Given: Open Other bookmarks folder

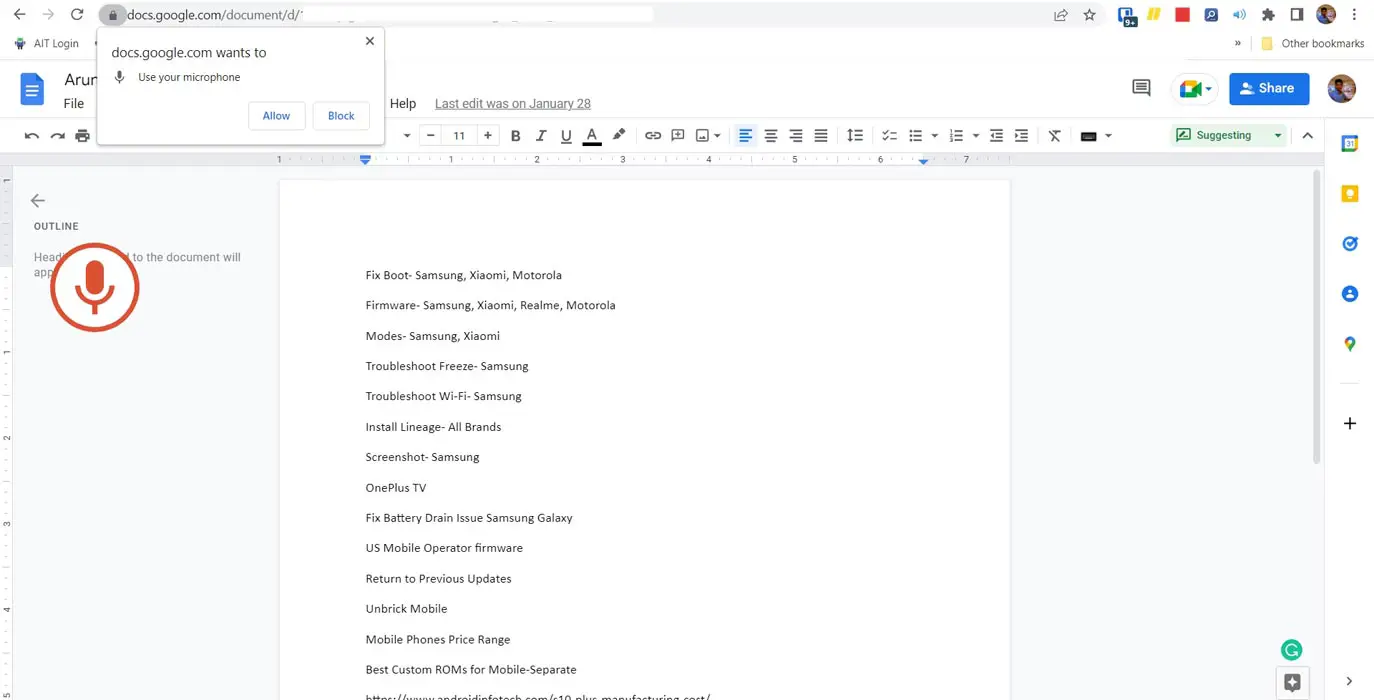Looking at the screenshot, I should [x=1313, y=44].
